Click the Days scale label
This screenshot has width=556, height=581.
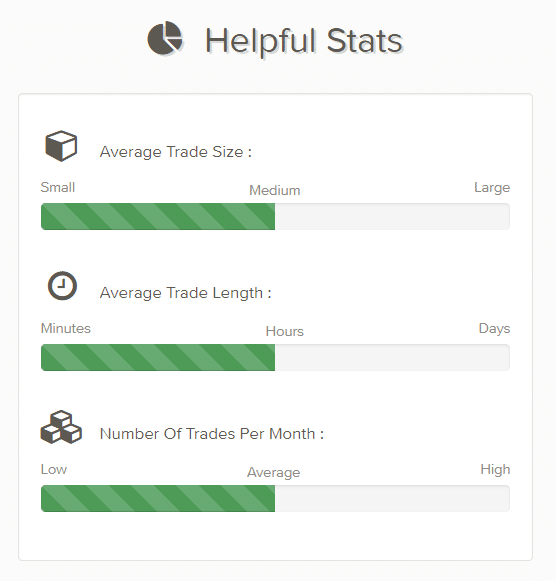tap(494, 329)
